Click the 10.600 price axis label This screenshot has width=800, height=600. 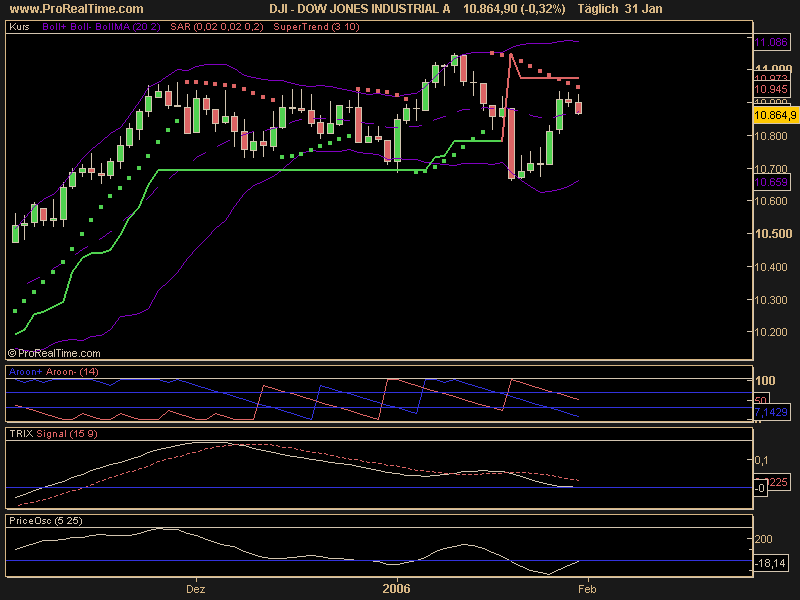coord(771,201)
